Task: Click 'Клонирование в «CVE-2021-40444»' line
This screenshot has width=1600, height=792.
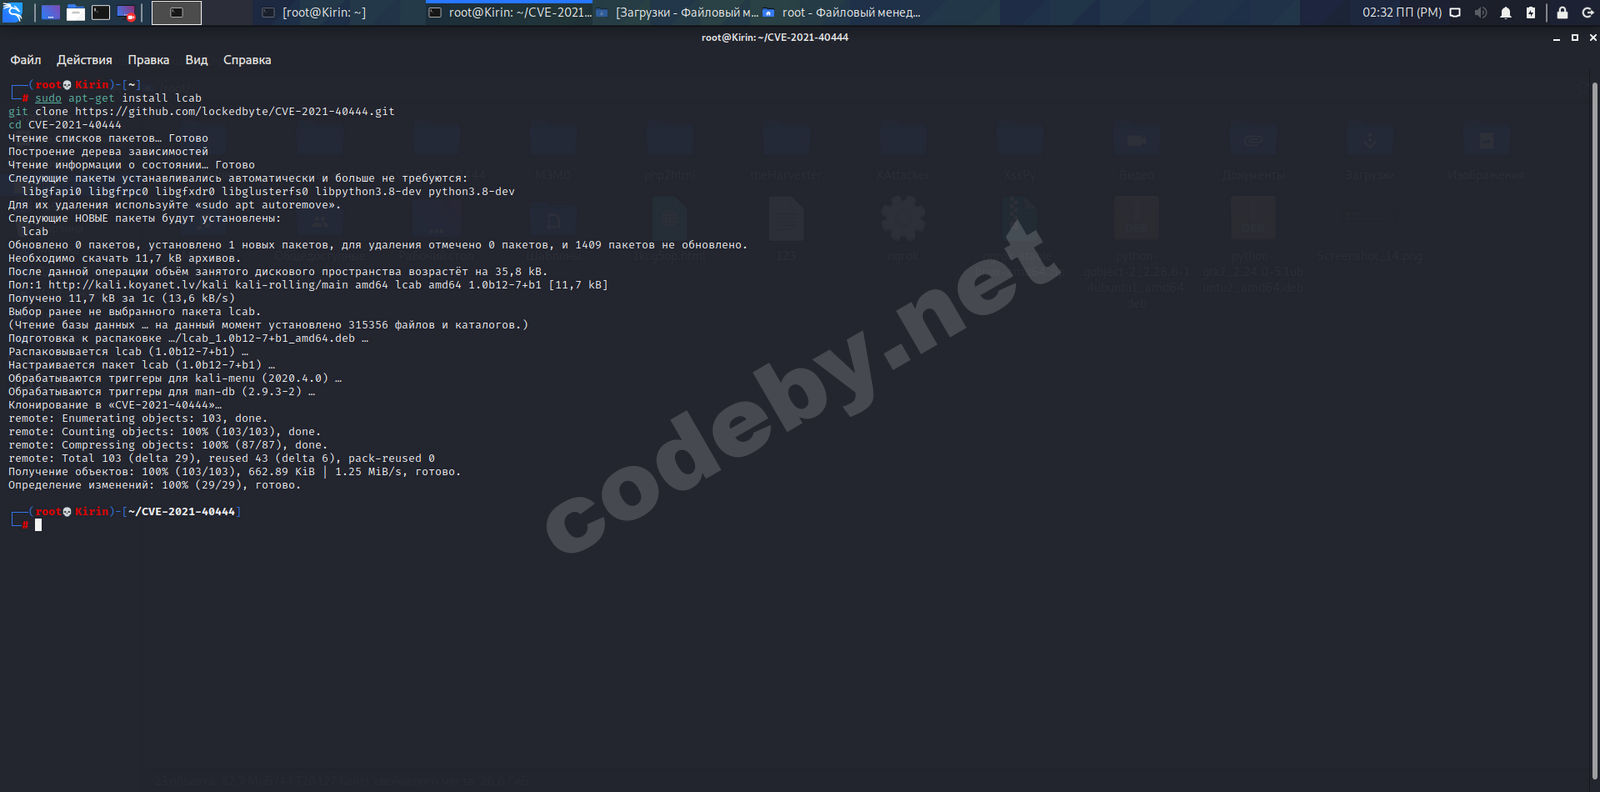Action: (x=115, y=405)
